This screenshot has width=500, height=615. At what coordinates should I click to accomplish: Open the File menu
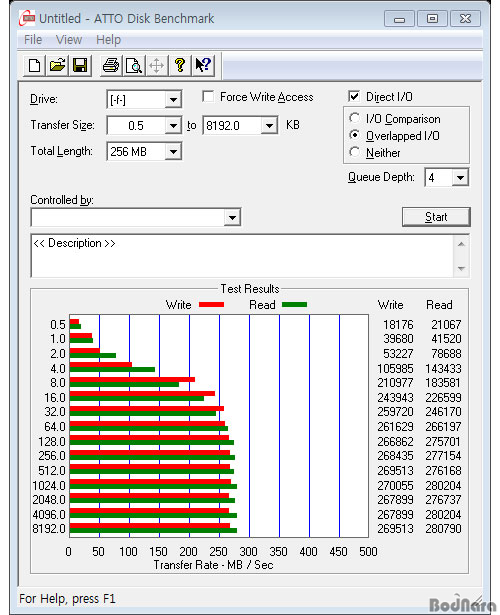(x=33, y=40)
